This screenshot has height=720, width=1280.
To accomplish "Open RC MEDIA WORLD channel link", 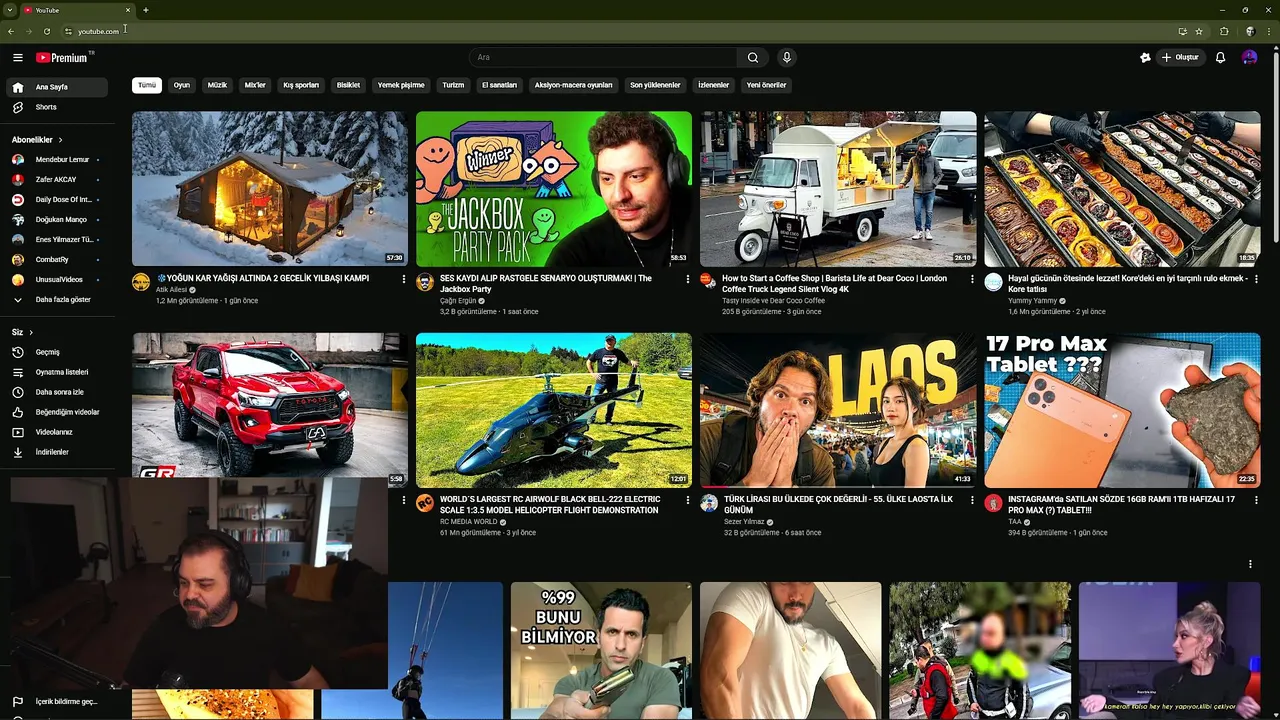I will 468,522.
